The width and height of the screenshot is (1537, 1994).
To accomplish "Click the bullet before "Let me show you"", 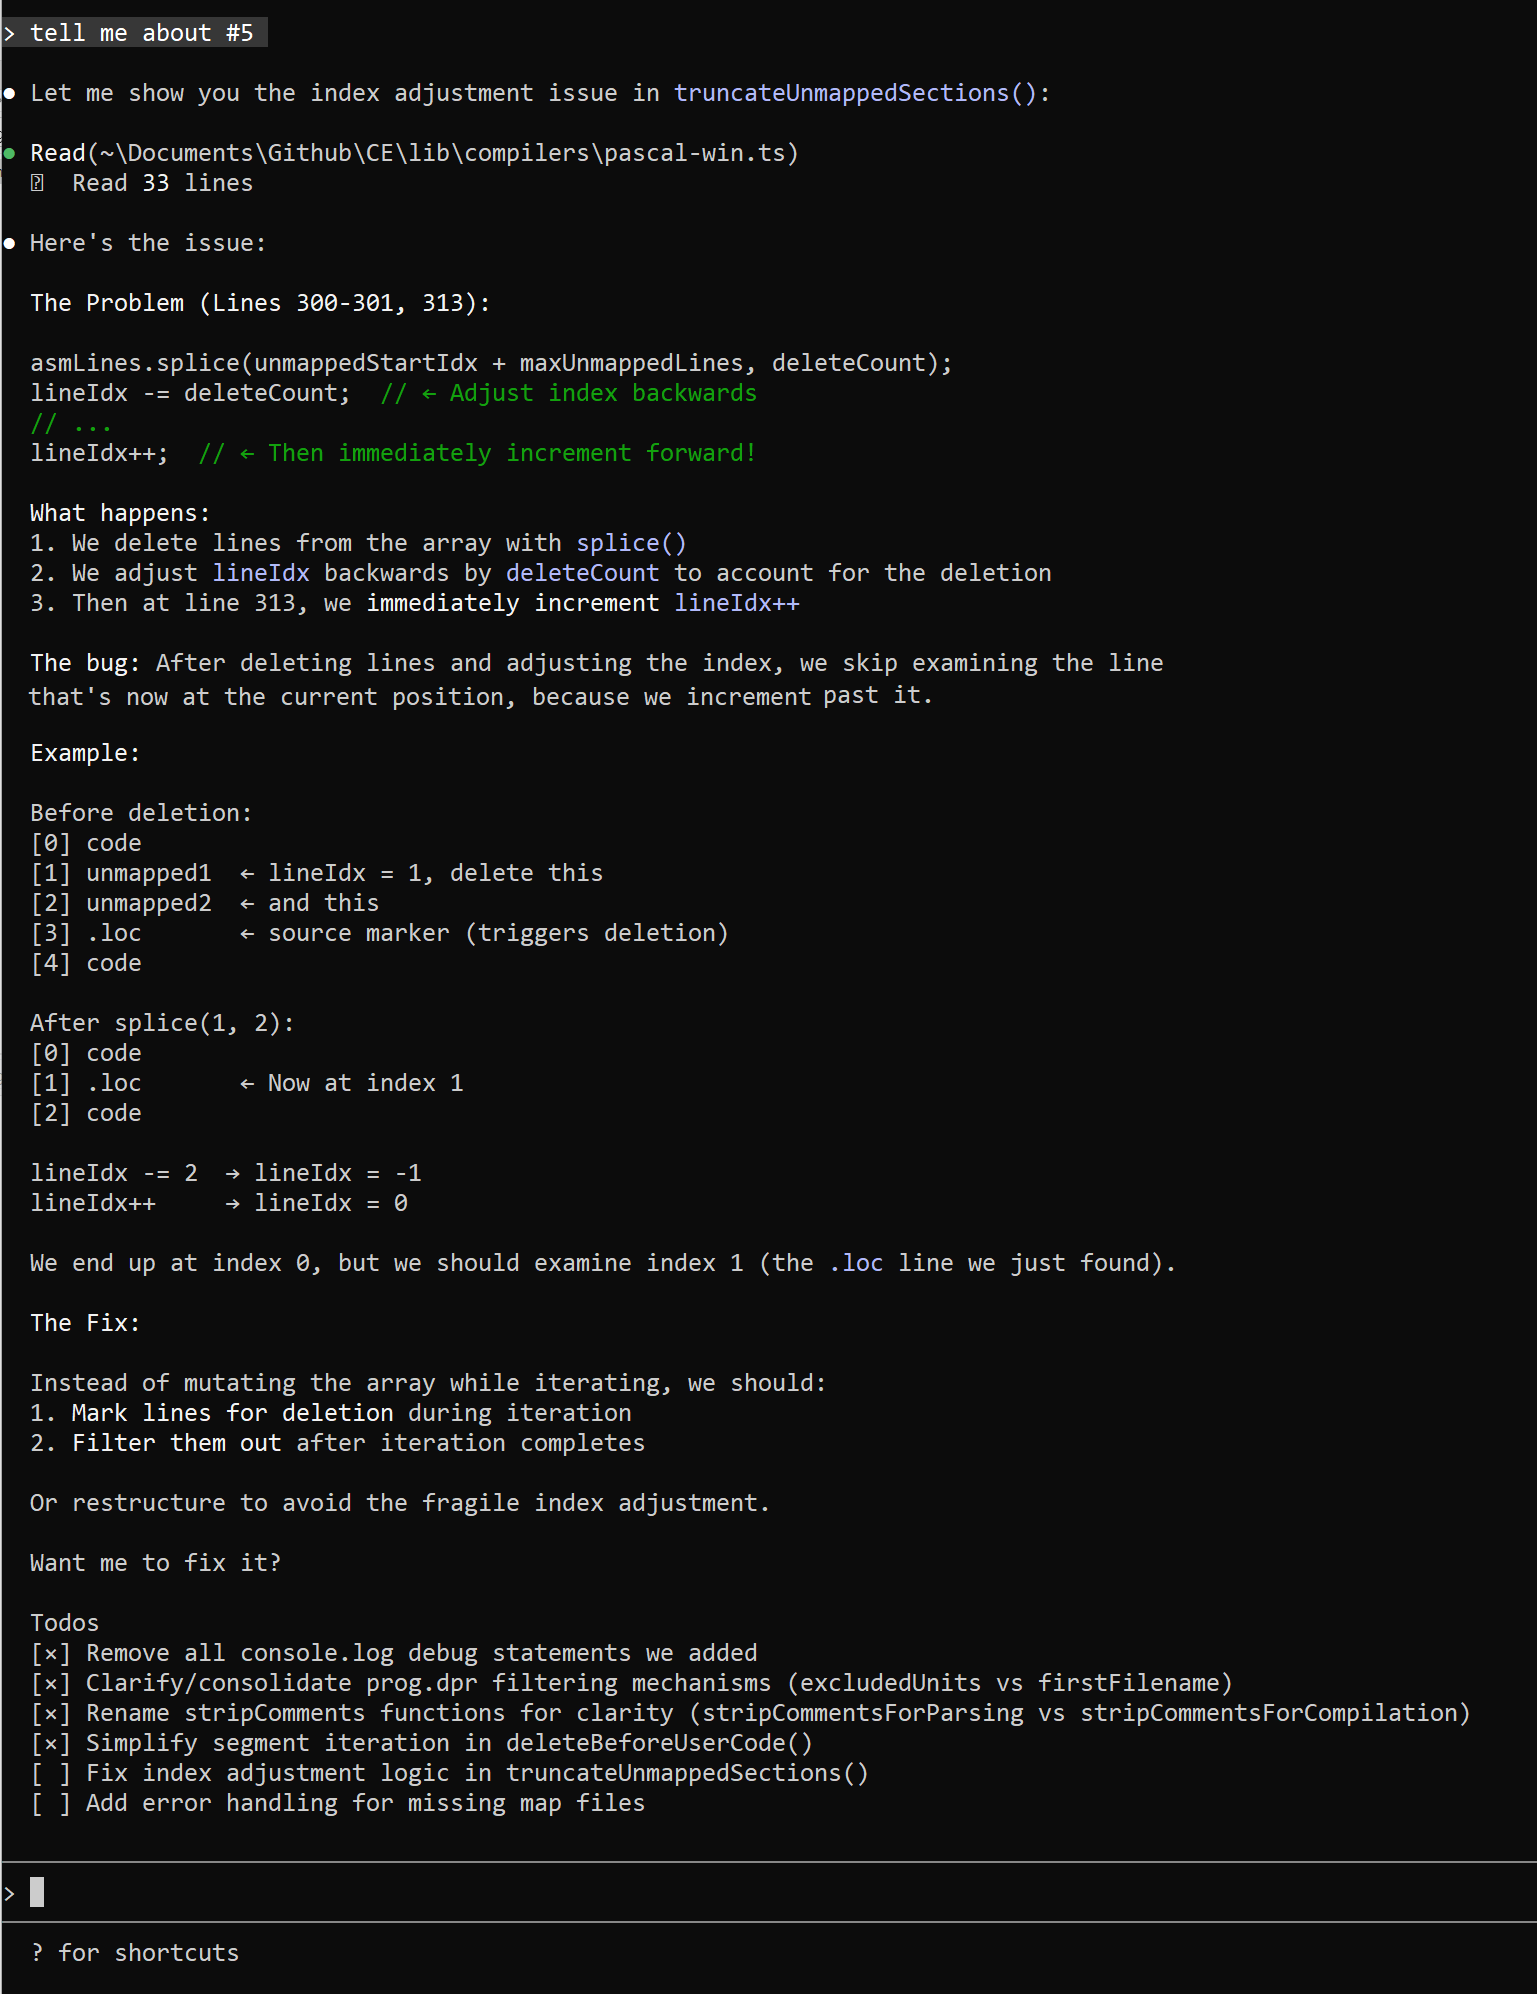I will point(9,93).
